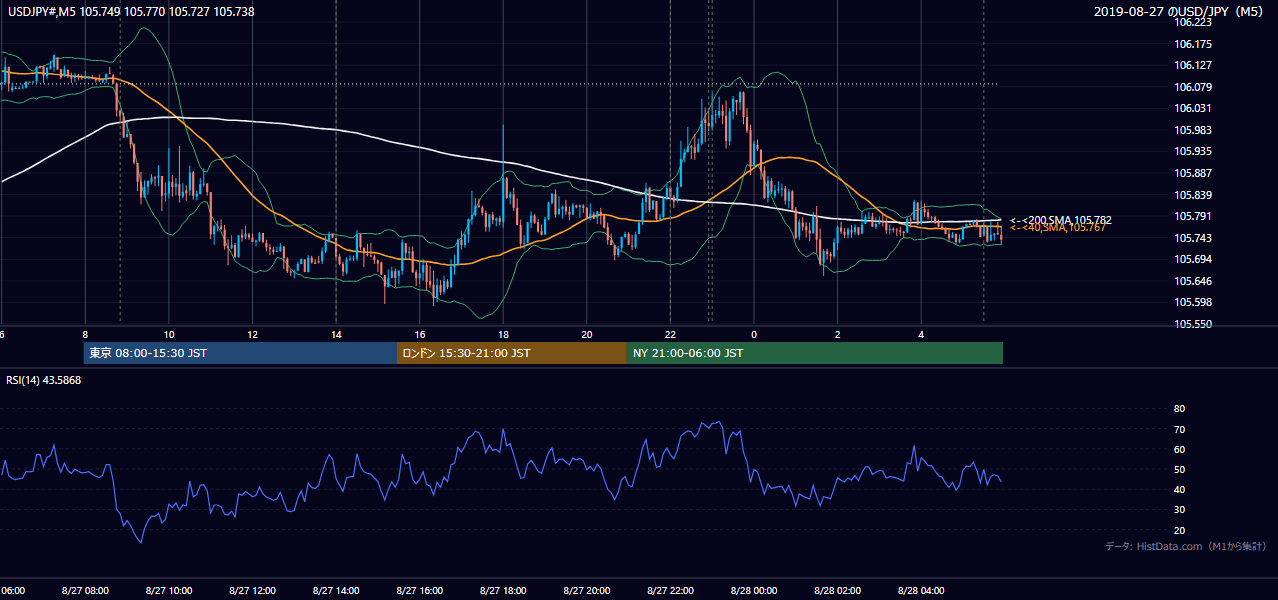
Task: Click the 8/27 08:00 time axis label
Action: click(85, 591)
